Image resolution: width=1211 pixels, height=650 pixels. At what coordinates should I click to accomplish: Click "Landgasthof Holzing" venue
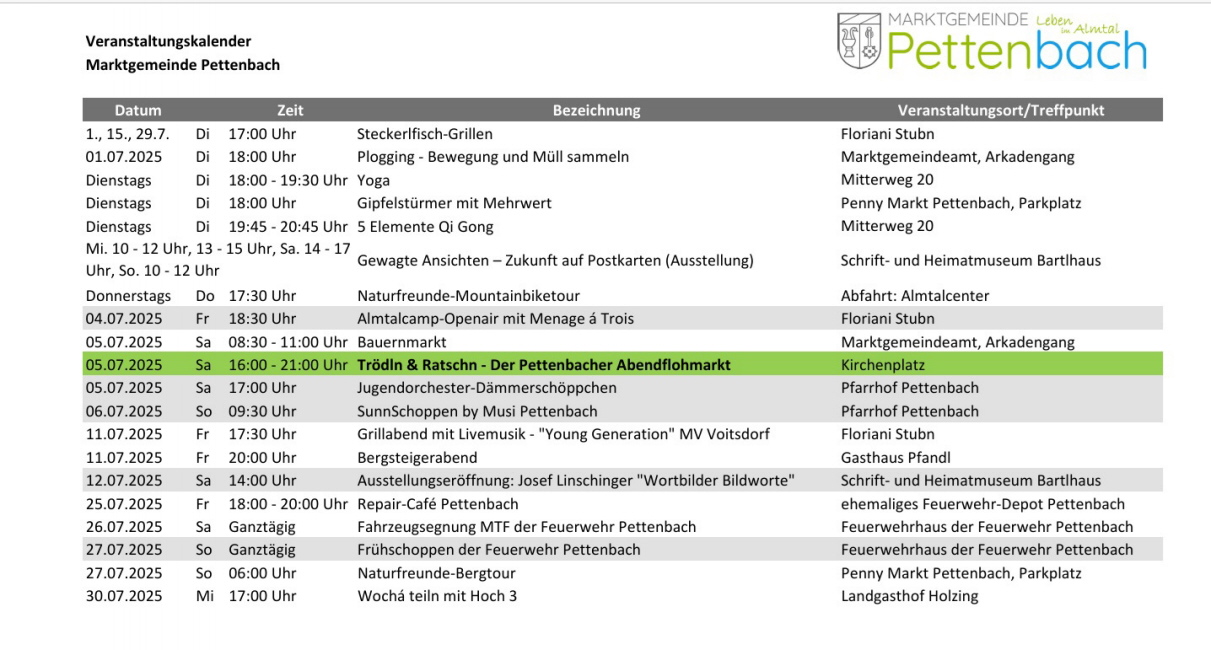click(x=910, y=596)
